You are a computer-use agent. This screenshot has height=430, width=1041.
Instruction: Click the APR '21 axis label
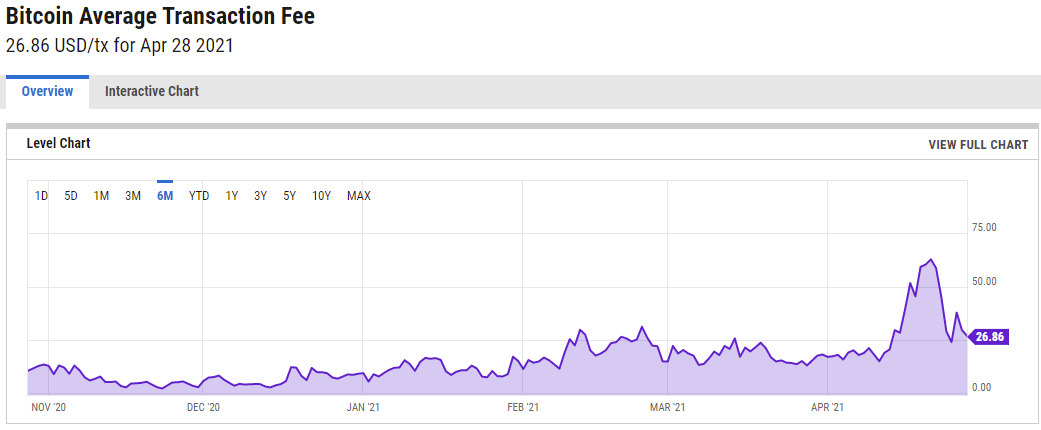pos(827,407)
